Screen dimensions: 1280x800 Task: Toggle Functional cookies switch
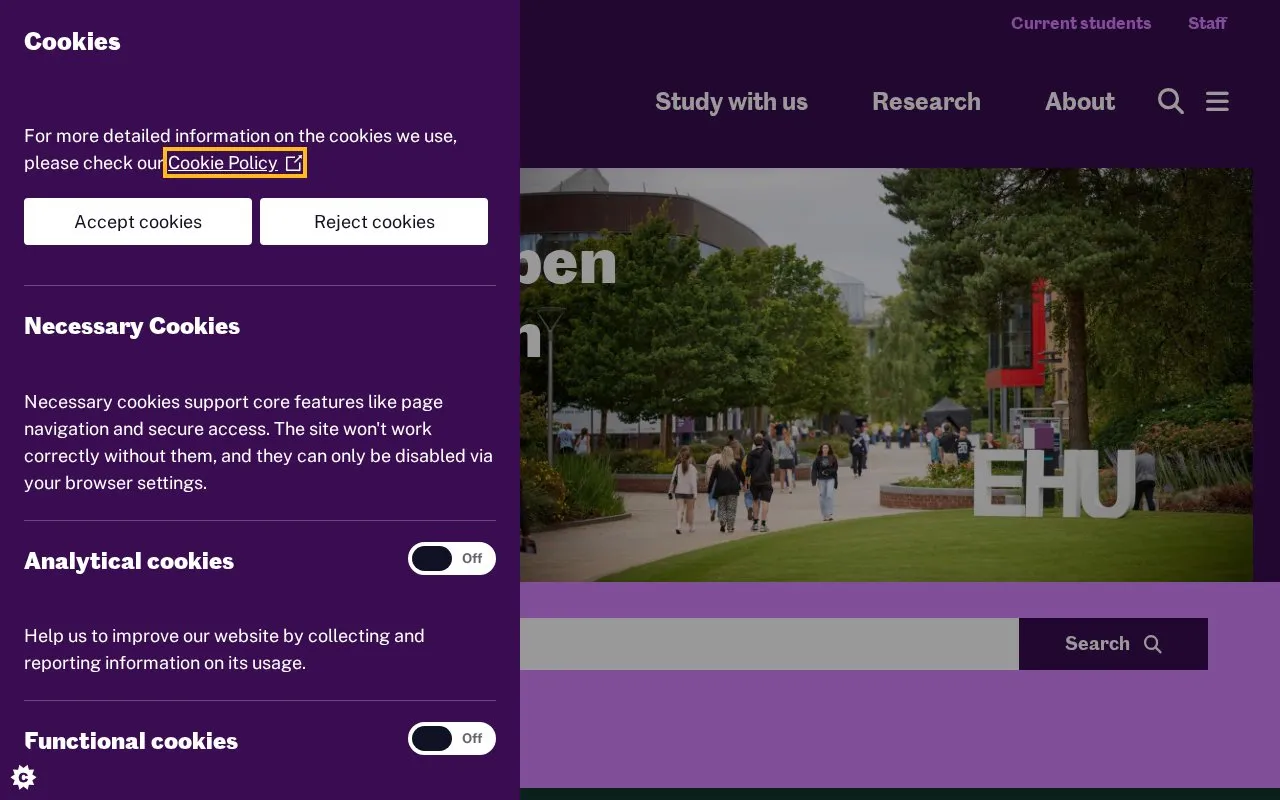click(452, 738)
